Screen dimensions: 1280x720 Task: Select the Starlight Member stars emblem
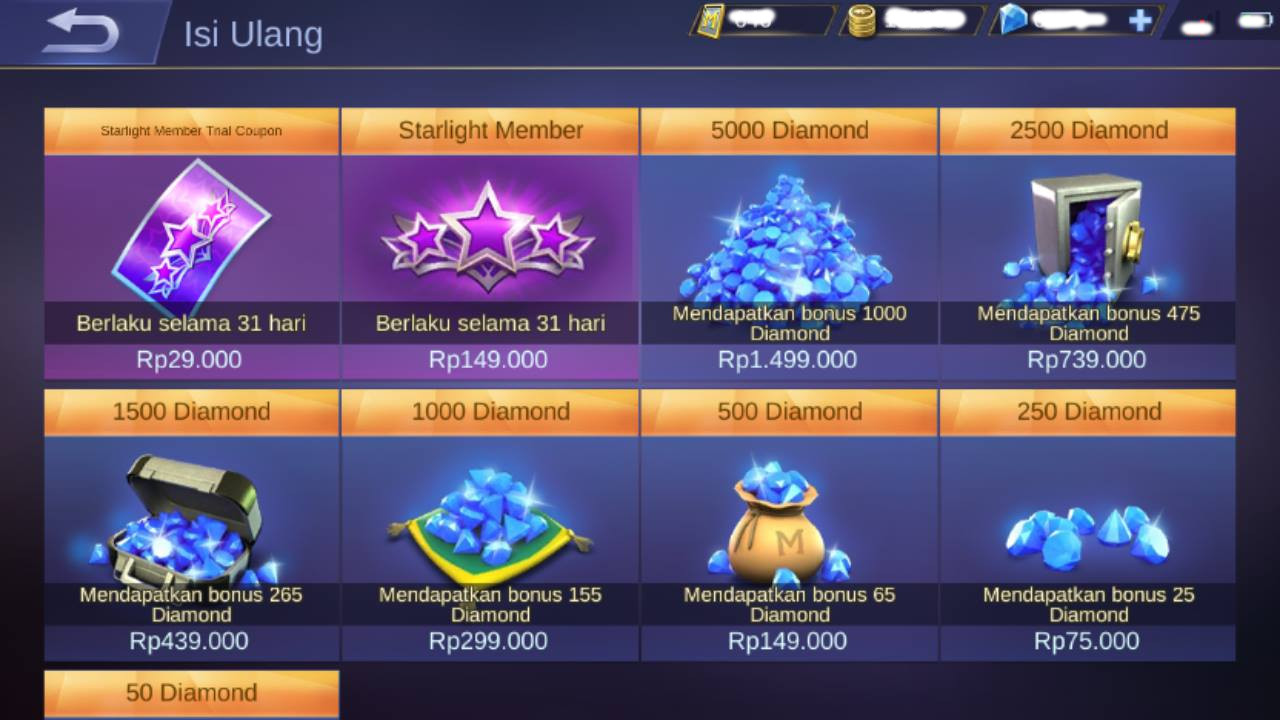click(489, 237)
